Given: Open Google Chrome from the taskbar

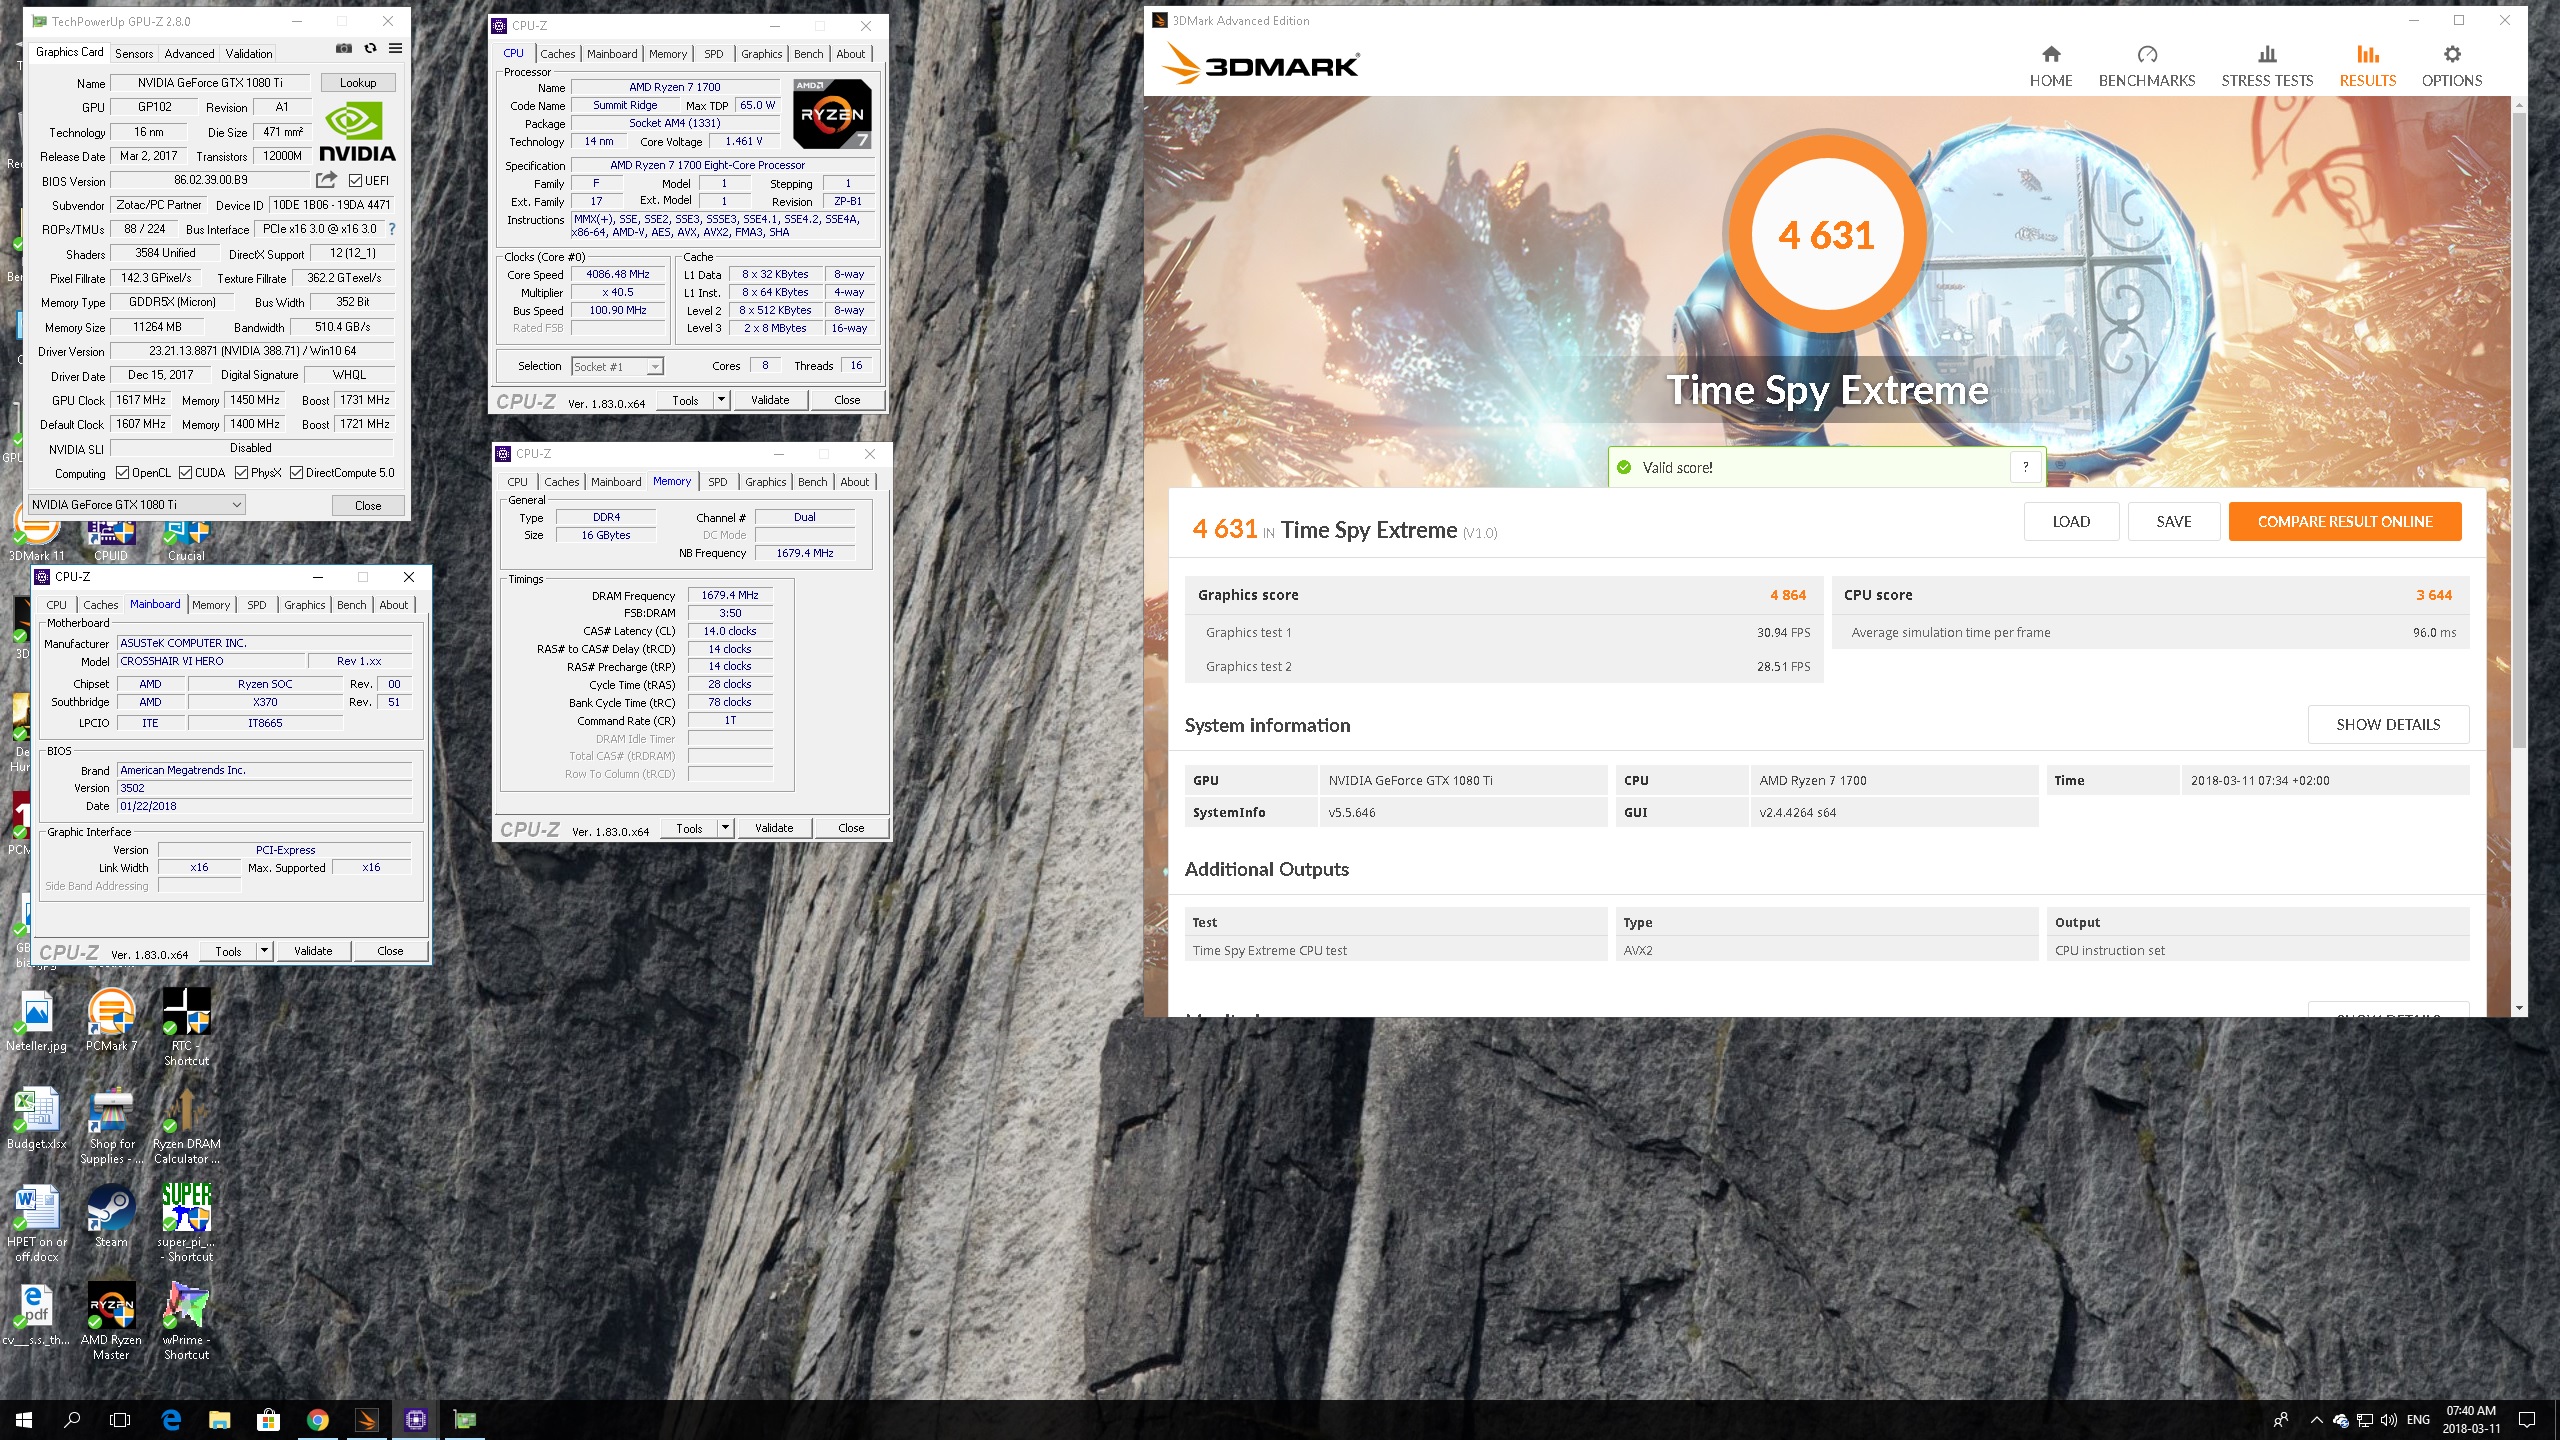Looking at the screenshot, I should coord(318,1419).
